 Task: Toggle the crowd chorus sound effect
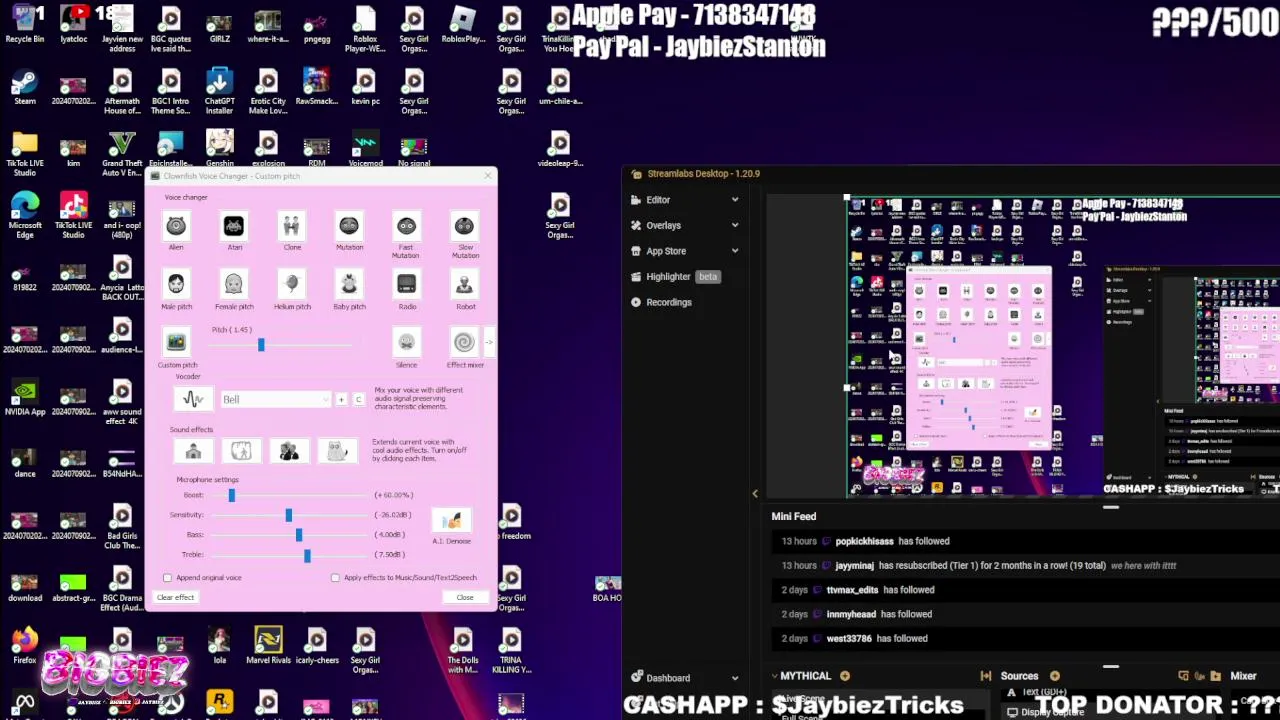coord(289,451)
